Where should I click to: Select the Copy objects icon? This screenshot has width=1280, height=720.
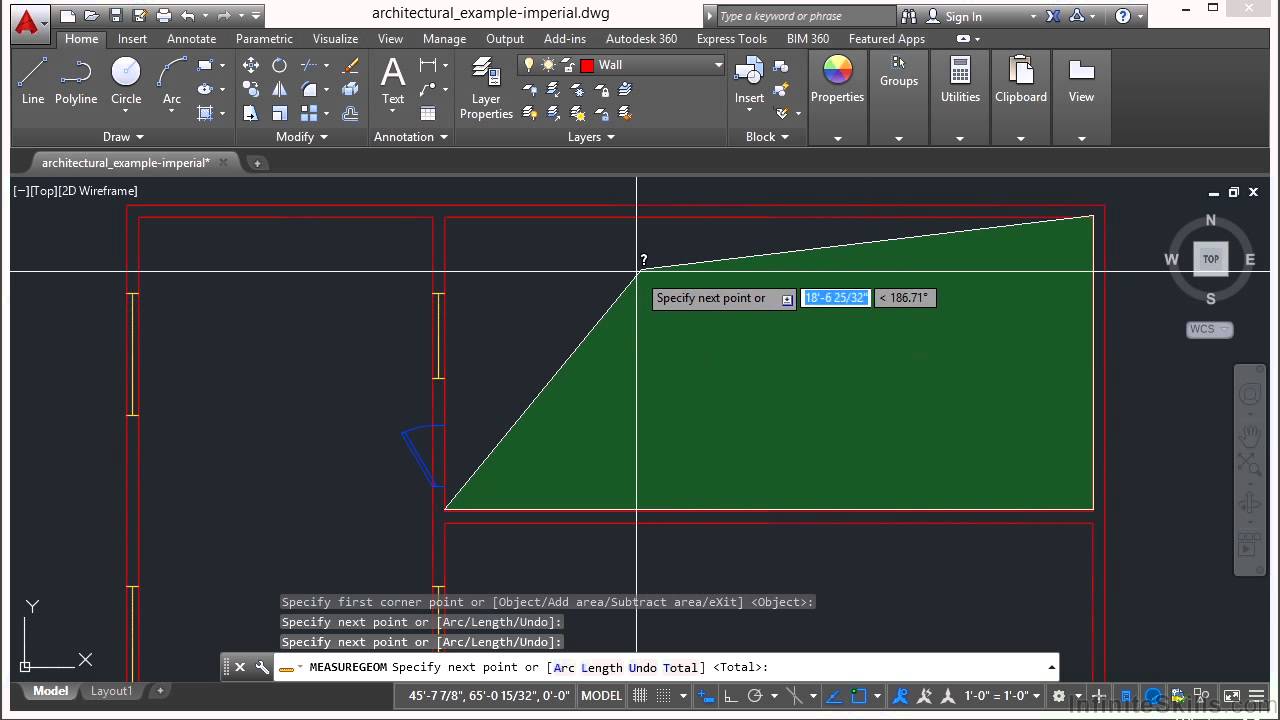tap(251, 89)
